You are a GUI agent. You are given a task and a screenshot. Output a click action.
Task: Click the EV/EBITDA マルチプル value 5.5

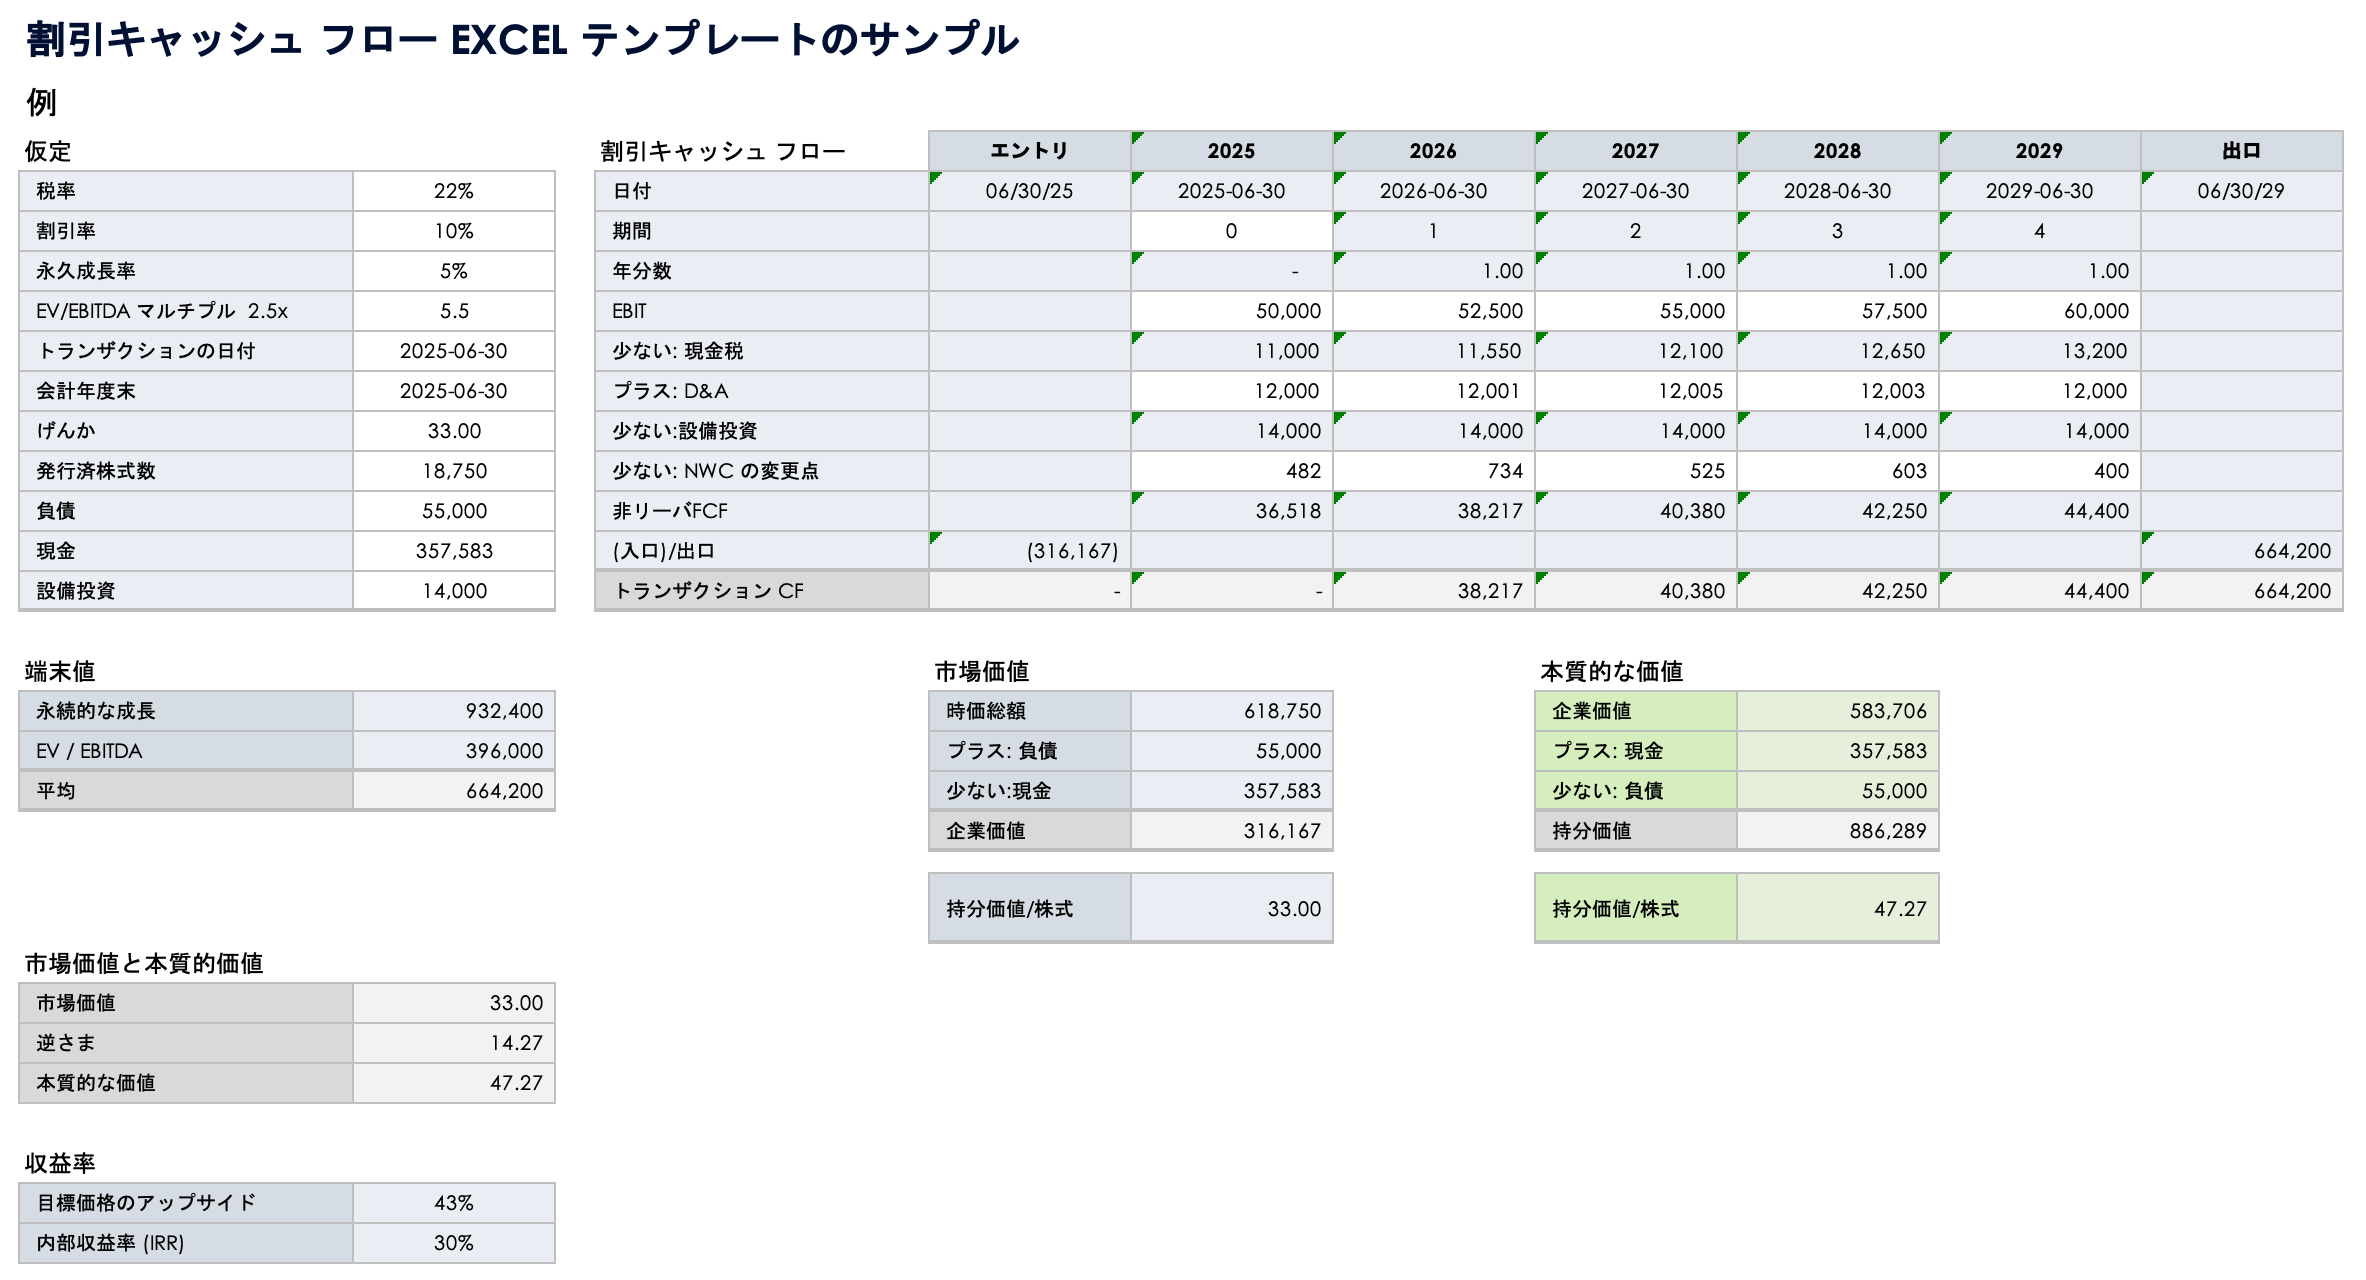tap(454, 311)
